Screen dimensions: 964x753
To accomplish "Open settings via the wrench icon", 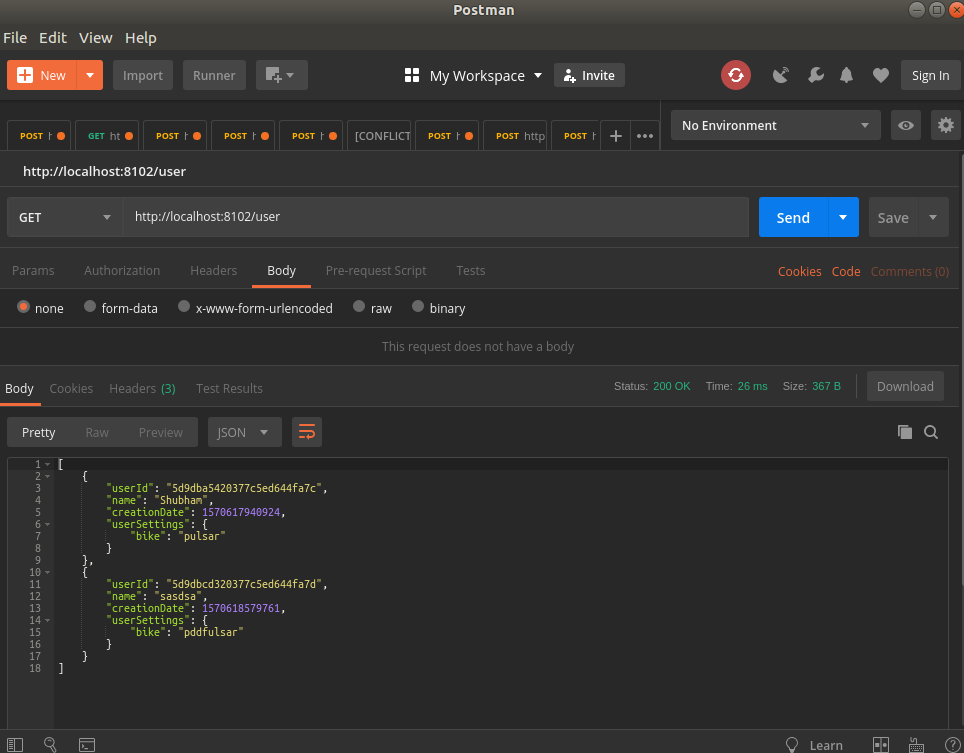I will pyautogui.click(x=814, y=75).
